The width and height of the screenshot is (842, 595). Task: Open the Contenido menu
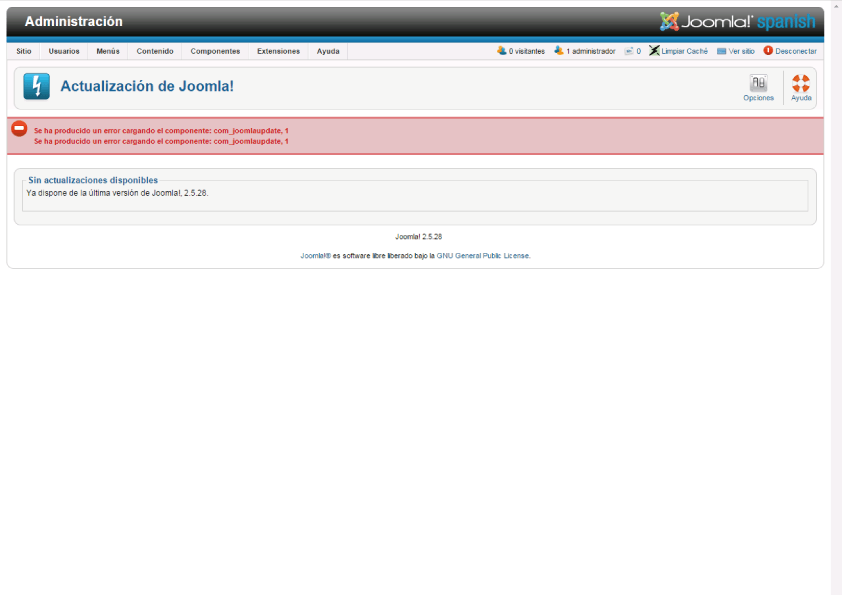point(155,51)
